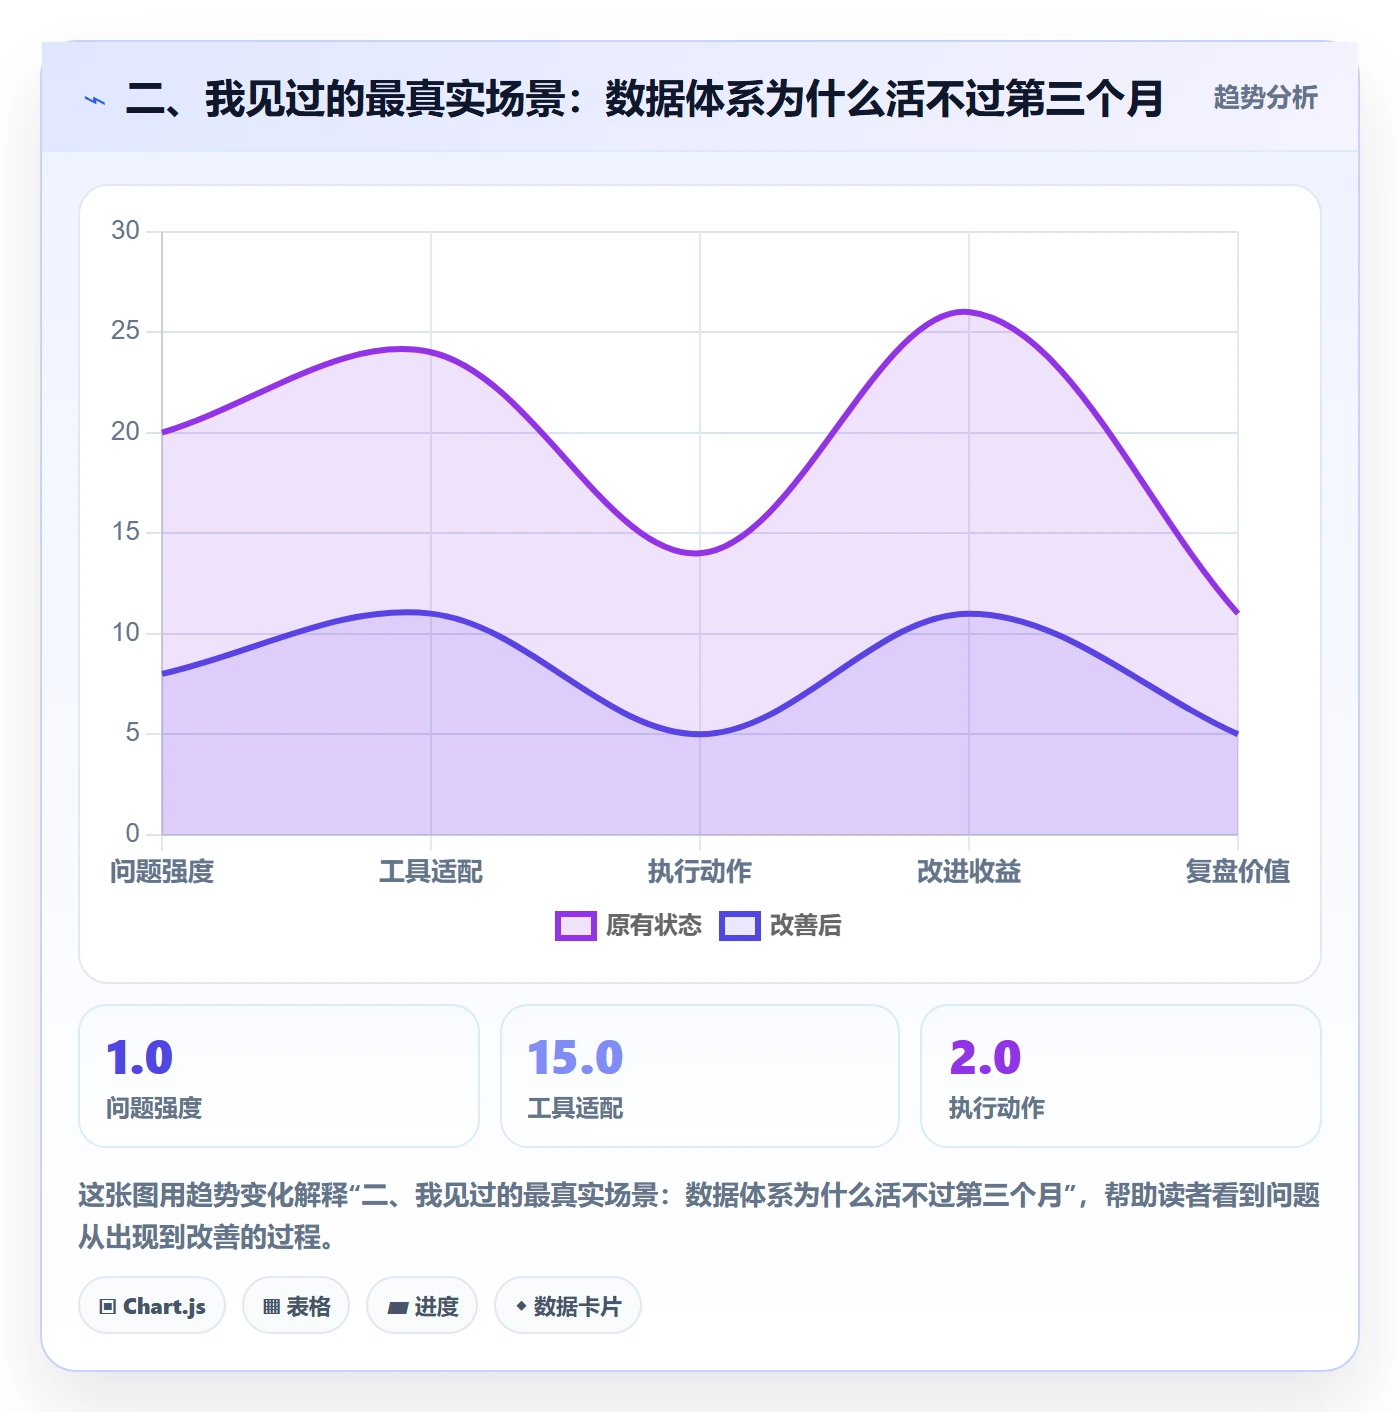Click the 执行动作 x-axis label on the chart
Screen dimensions: 1400x1412
pyautogui.click(x=700, y=871)
